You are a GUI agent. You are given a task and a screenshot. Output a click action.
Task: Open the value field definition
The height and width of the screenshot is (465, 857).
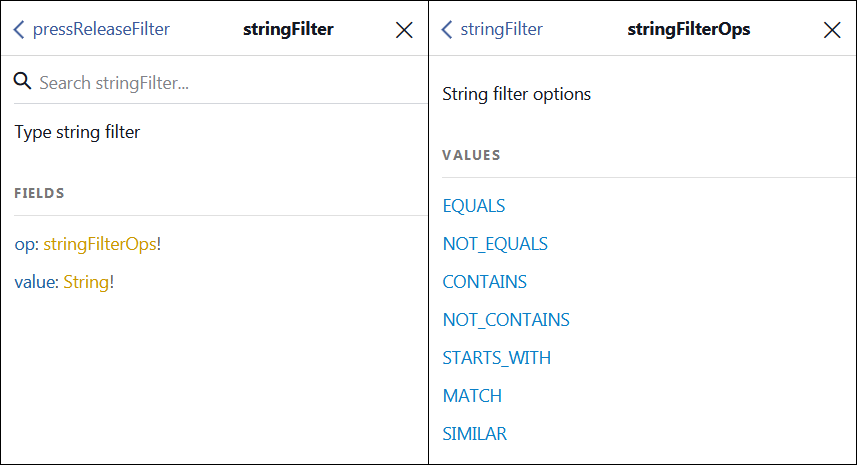coord(35,282)
